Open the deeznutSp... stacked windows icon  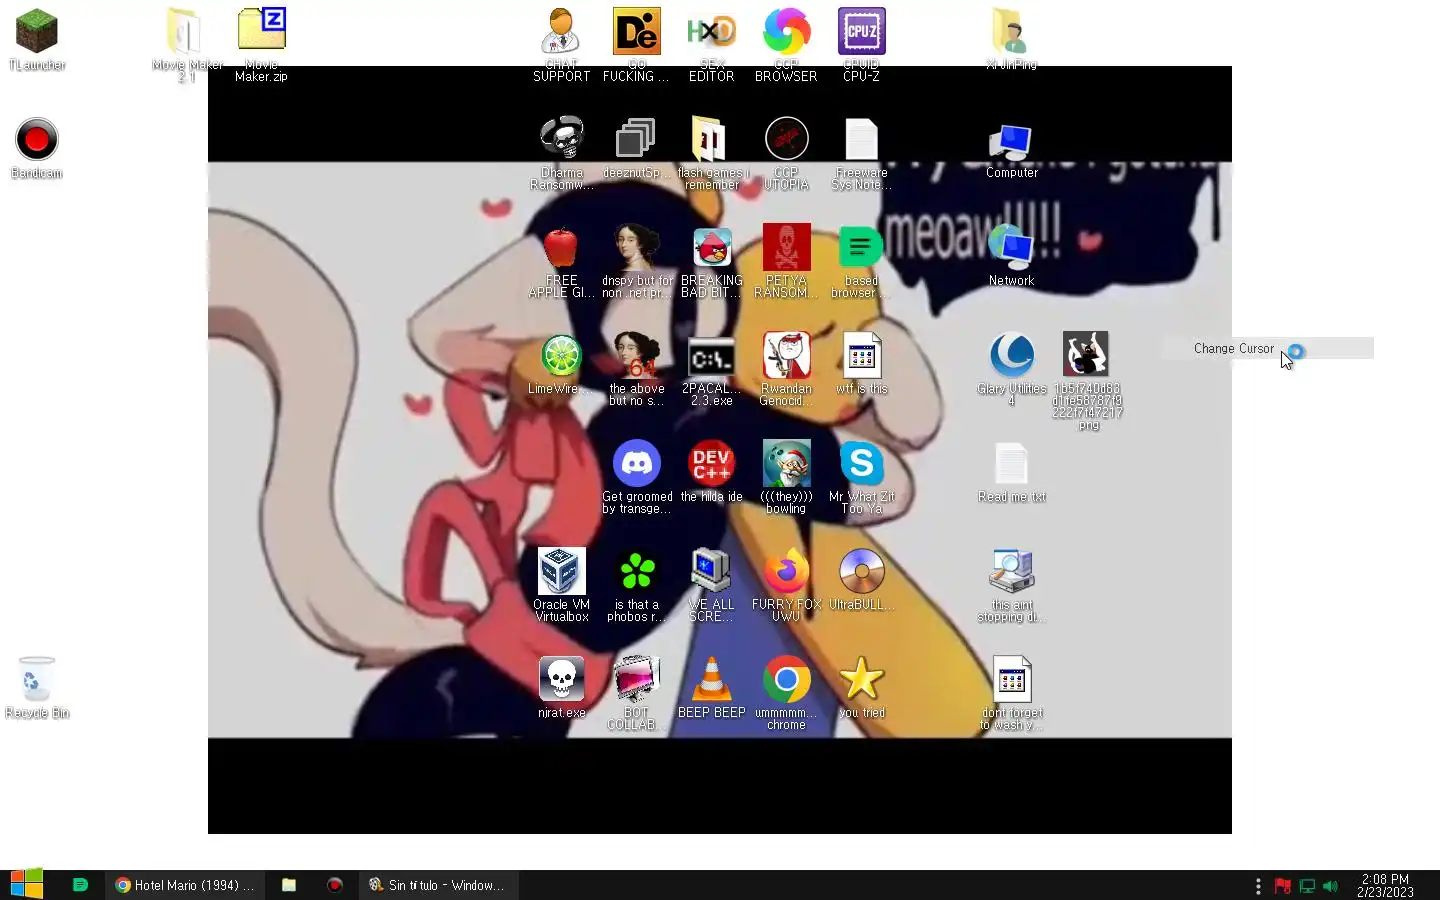(x=636, y=140)
